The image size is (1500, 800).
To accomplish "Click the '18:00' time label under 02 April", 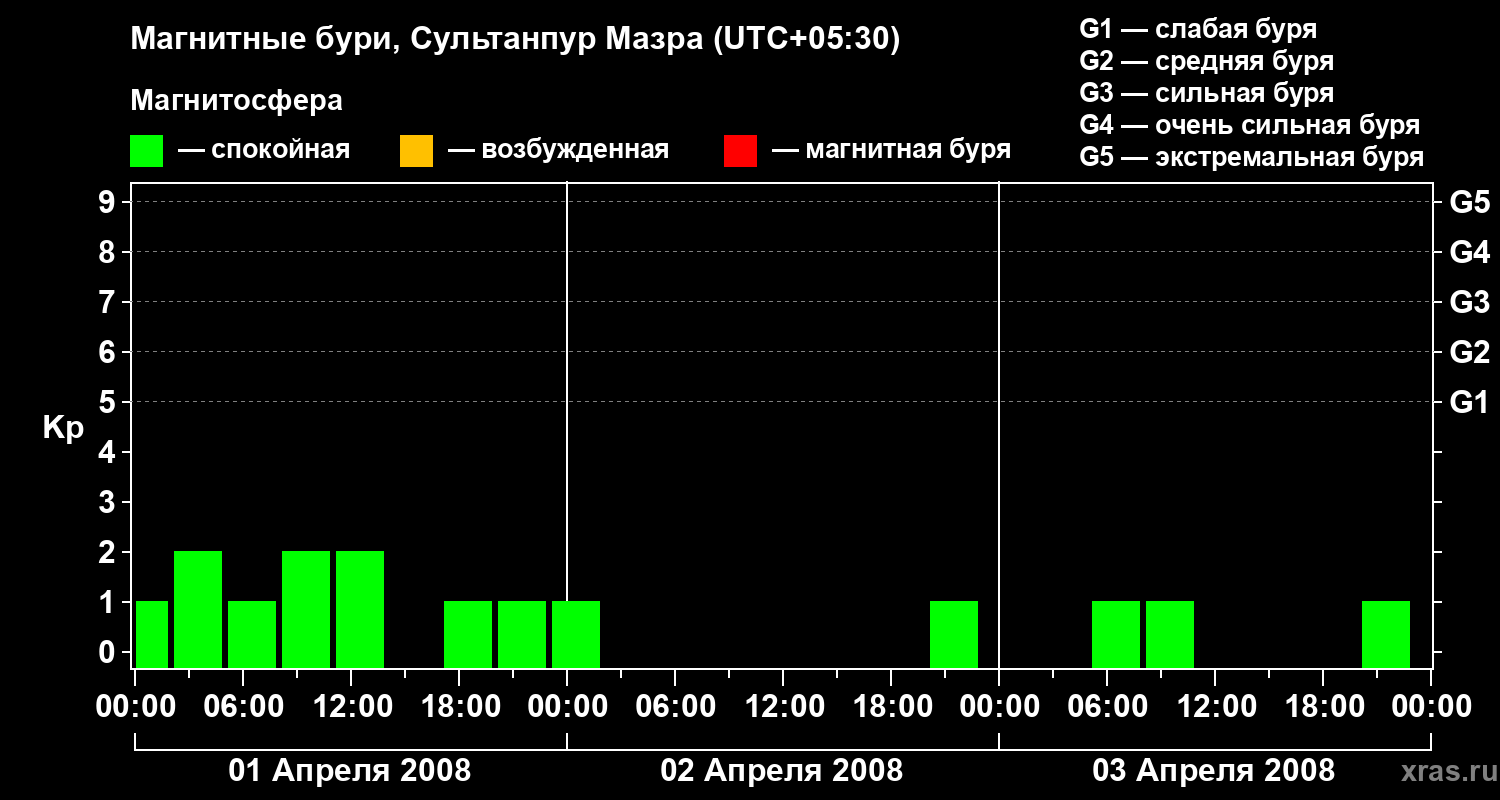I will [891, 707].
